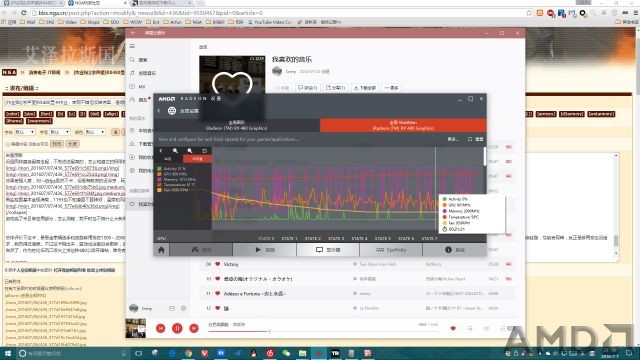The height and width of the screenshot is (360, 640).
Task: Open the third color dropdown in editor
Action: pyautogui.click(x=95, y=132)
